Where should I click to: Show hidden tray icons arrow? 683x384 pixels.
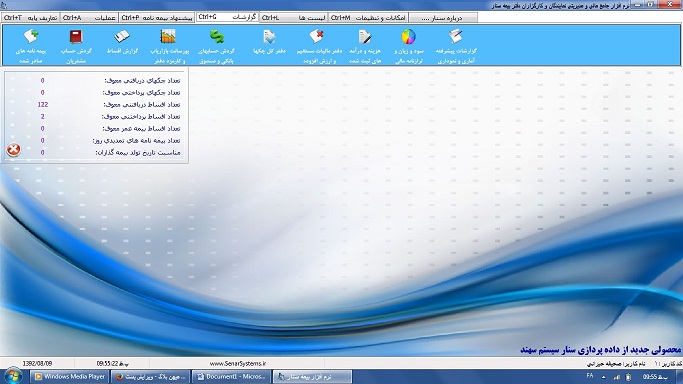tap(603, 377)
